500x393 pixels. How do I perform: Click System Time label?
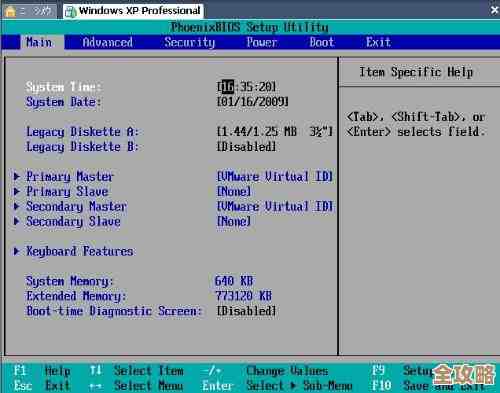click(63, 87)
